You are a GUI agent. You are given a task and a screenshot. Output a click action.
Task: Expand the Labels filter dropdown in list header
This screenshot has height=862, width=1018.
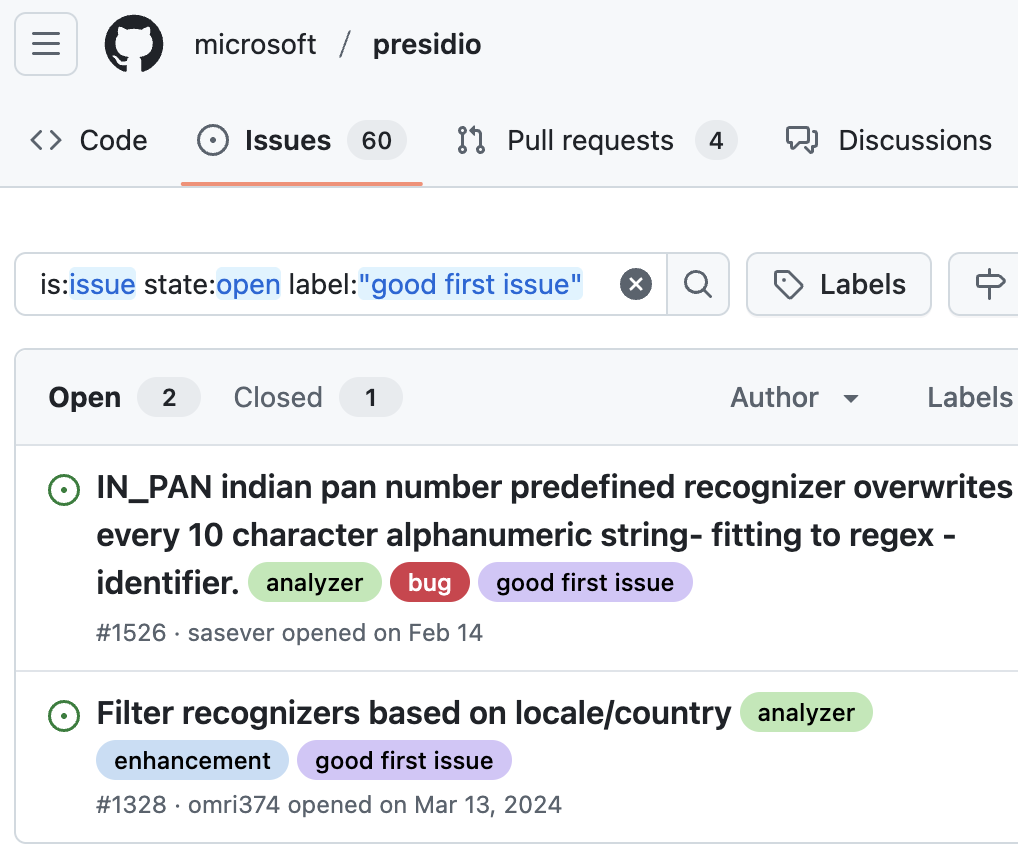coord(971,397)
